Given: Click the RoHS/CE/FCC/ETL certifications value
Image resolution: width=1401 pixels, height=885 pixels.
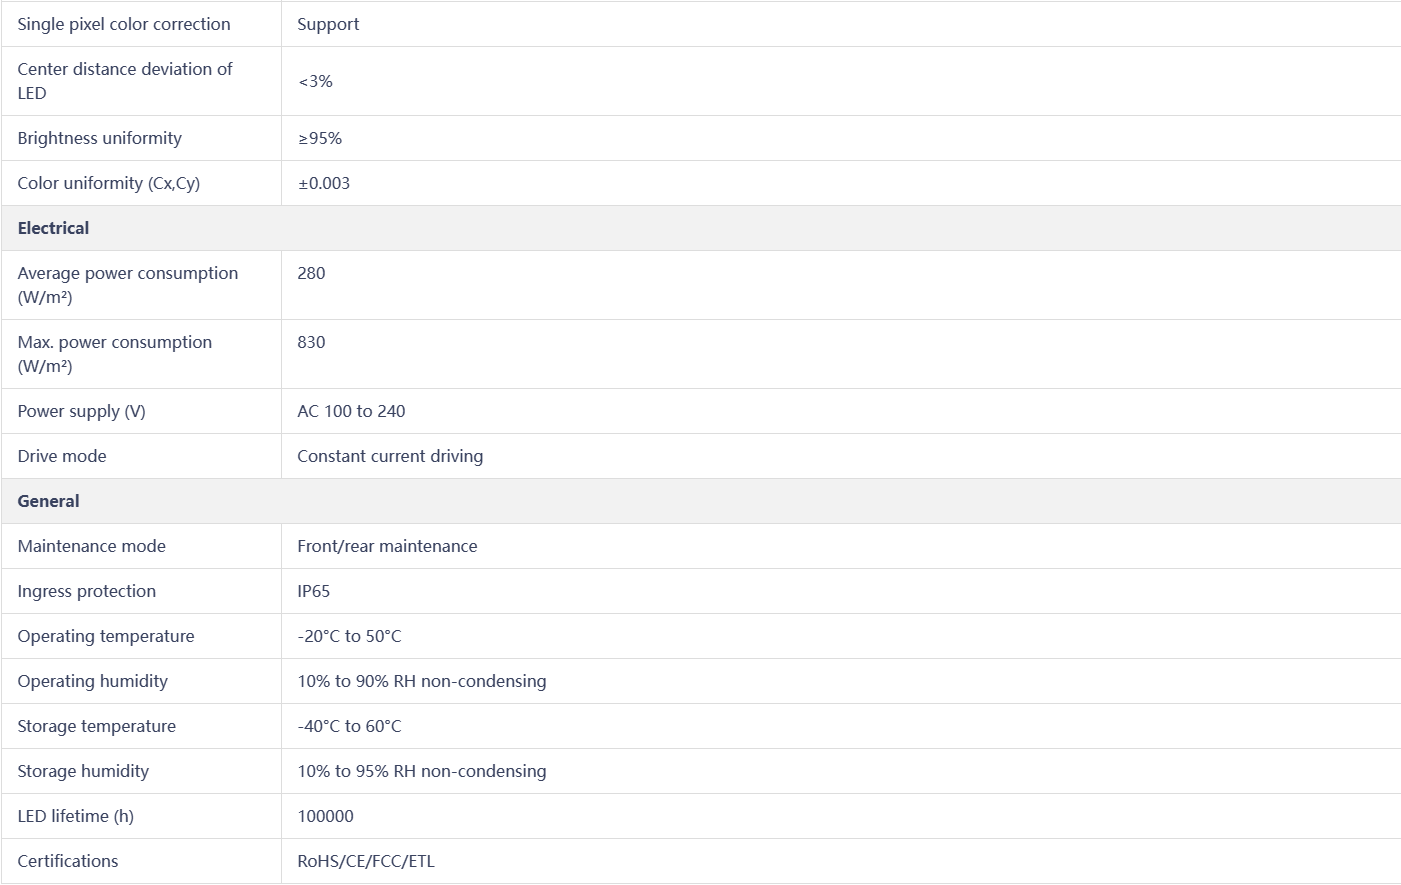Looking at the screenshot, I should click(366, 861).
